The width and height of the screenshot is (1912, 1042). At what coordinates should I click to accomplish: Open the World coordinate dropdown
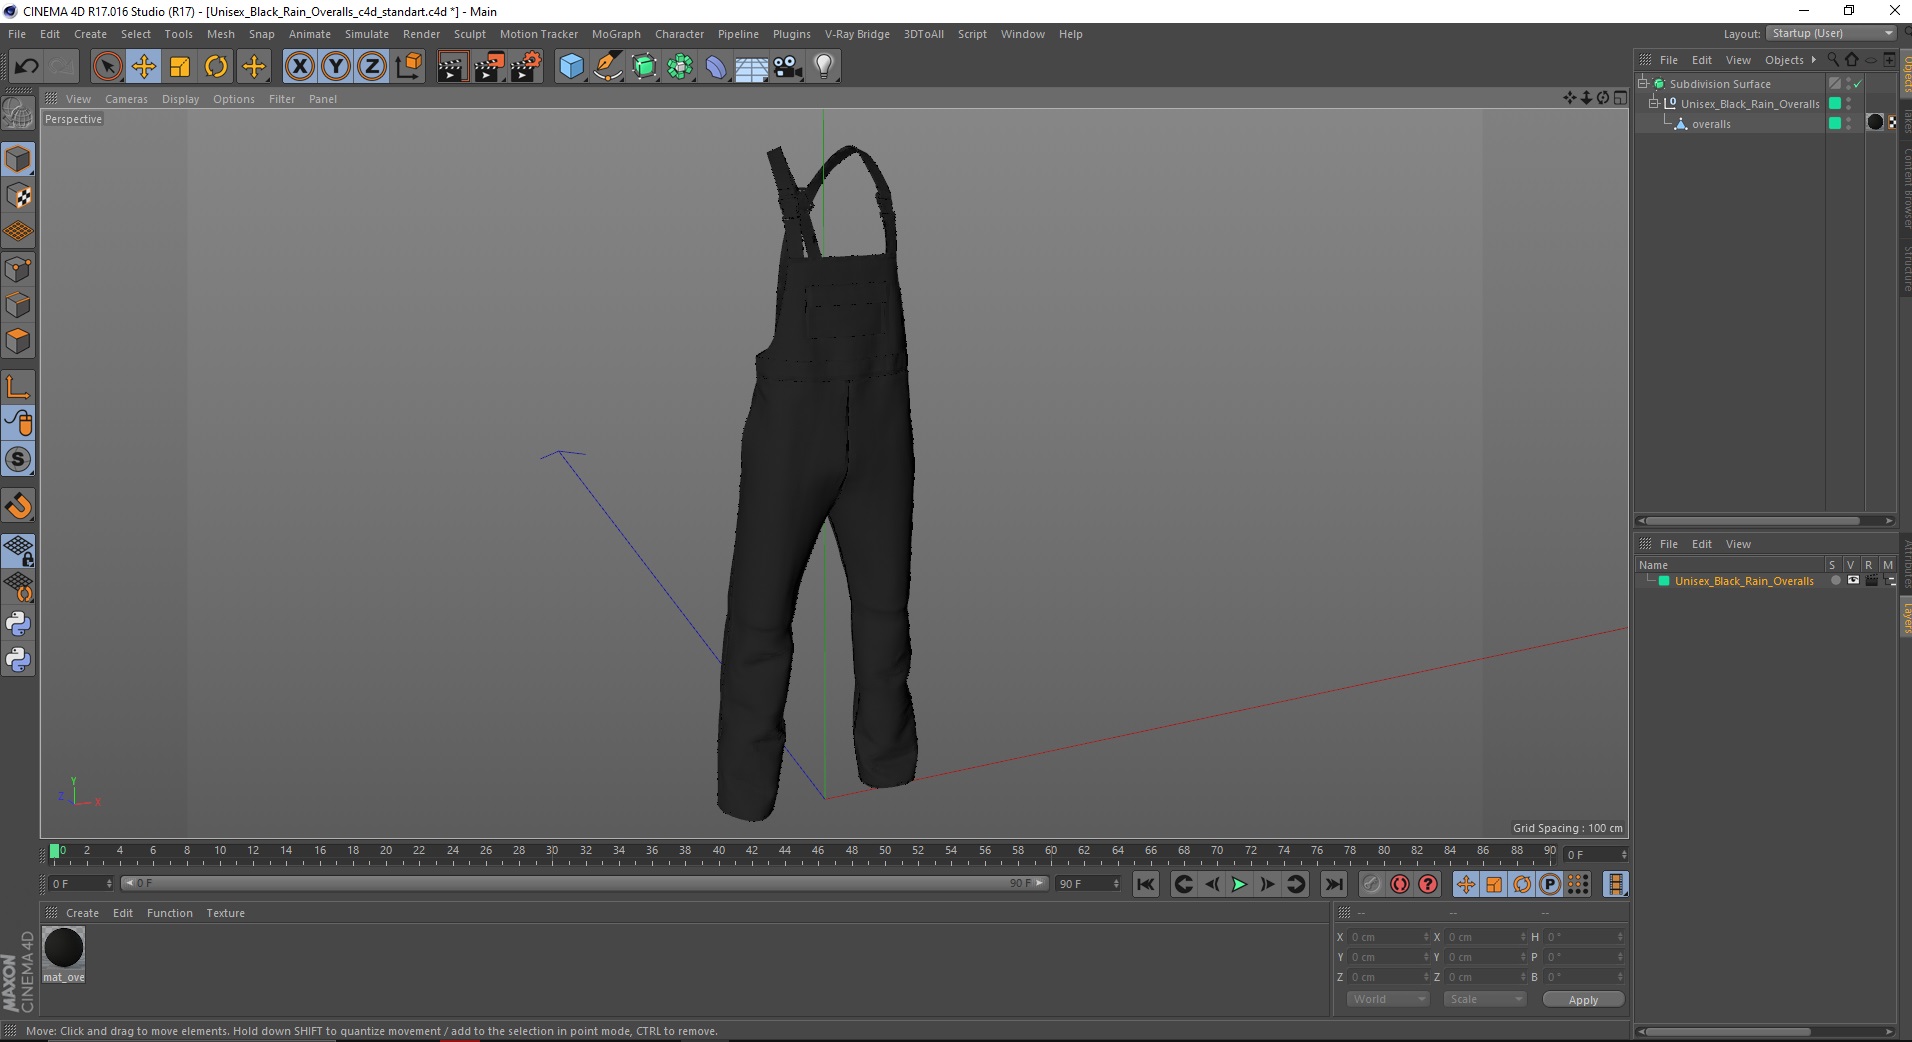click(1388, 999)
